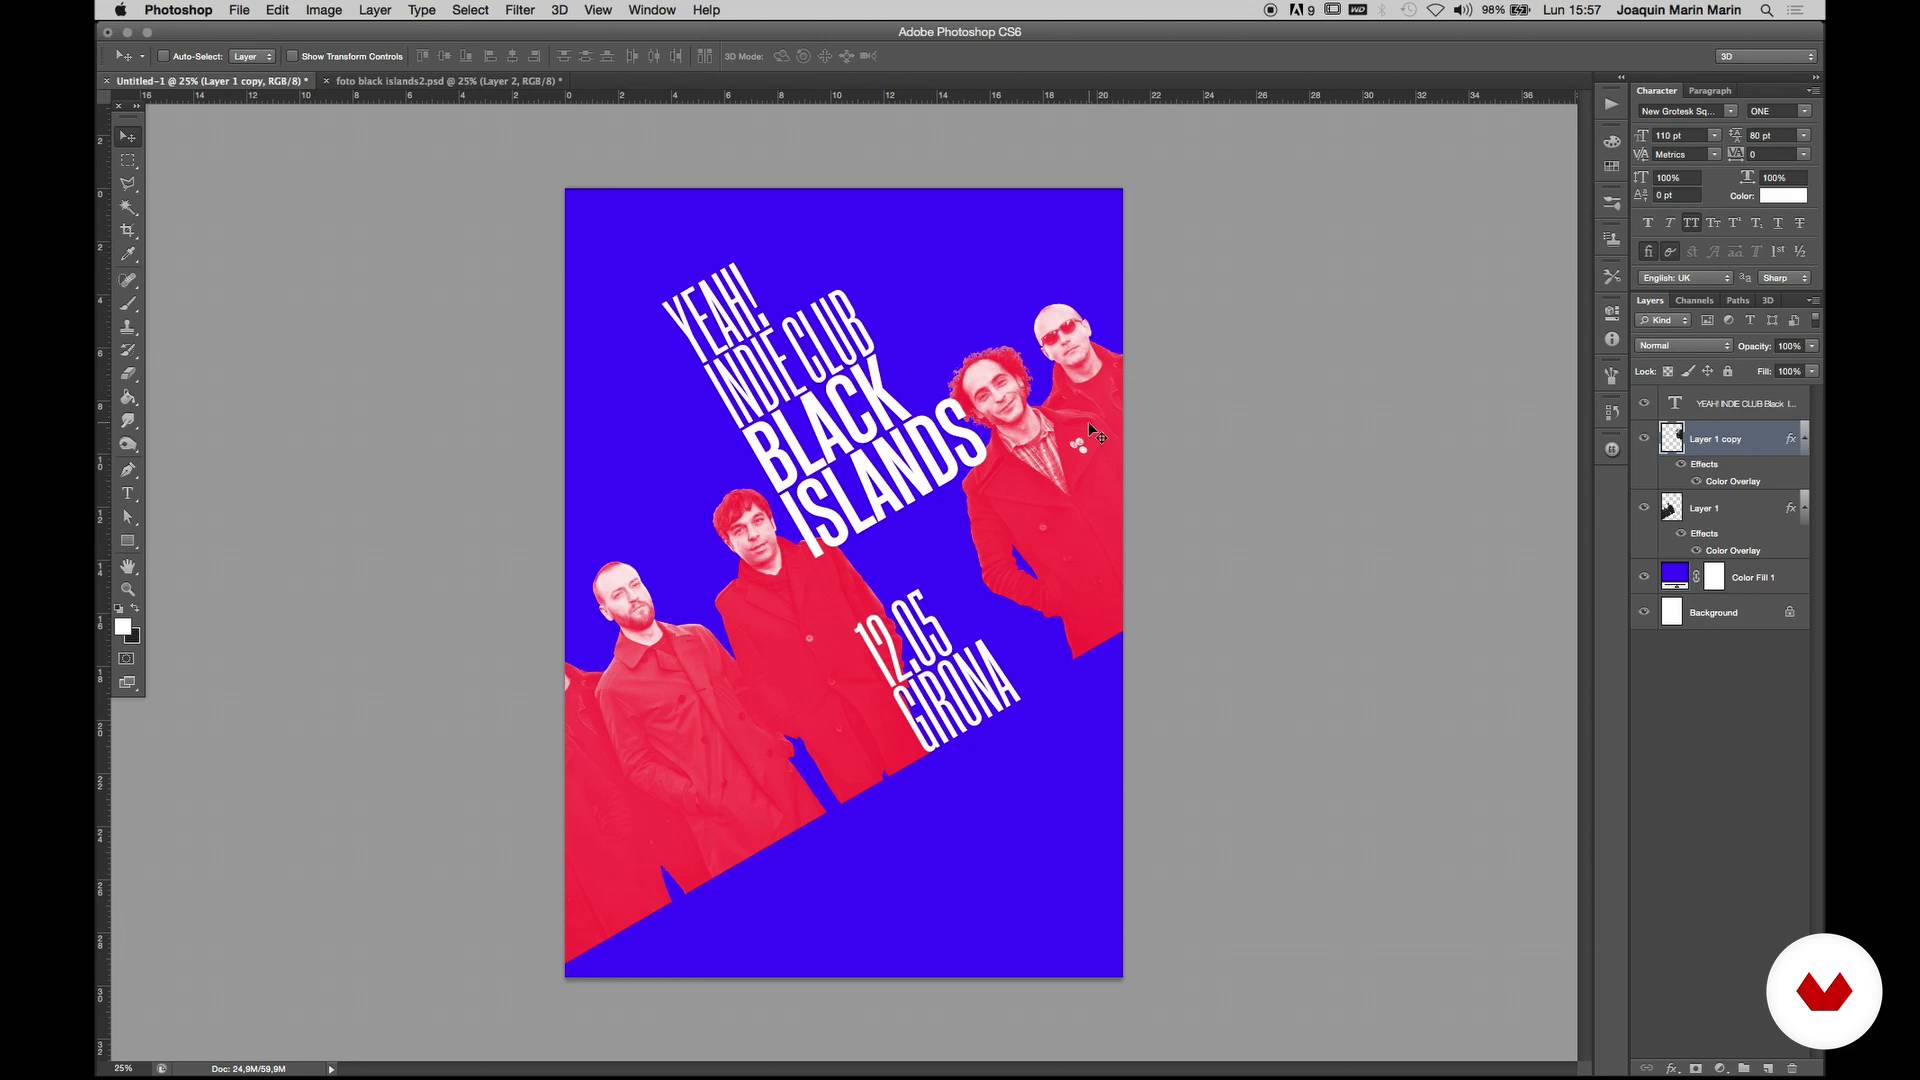Click the layer style fx icon at panel bottom
1920x1080 pixels.
click(1671, 1068)
